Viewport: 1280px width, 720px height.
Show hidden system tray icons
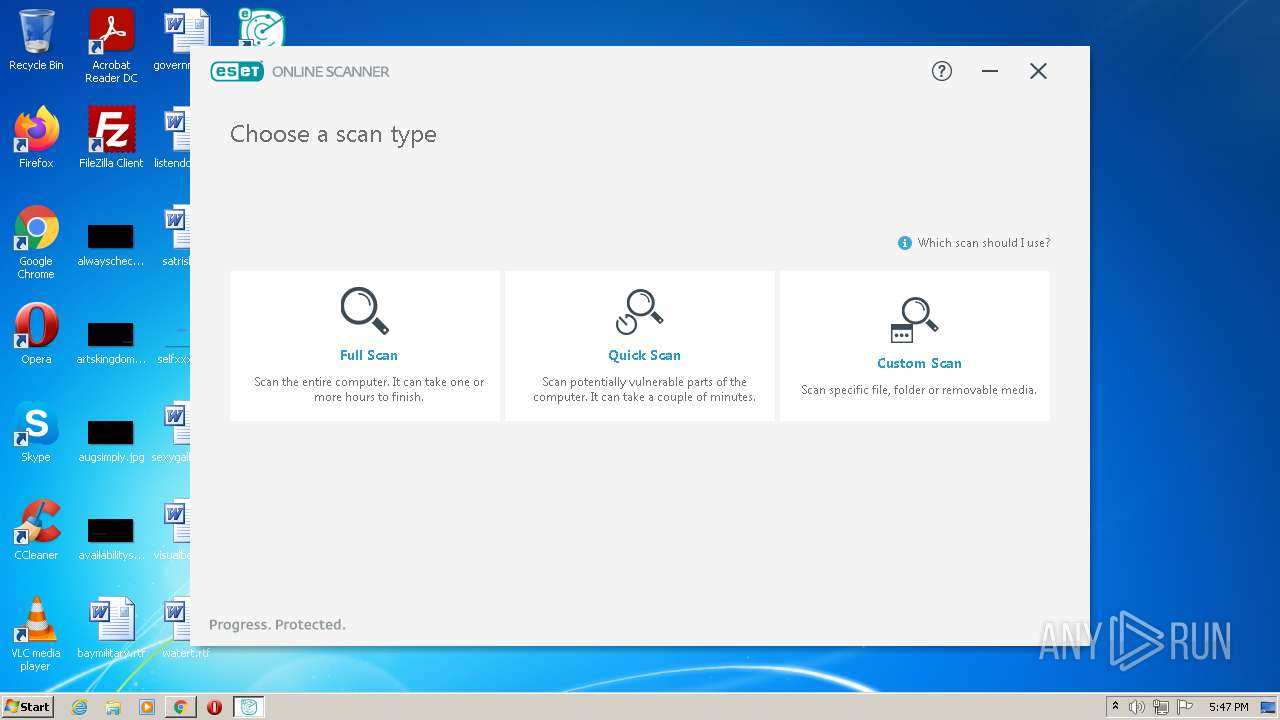(x=1116, y=707)
